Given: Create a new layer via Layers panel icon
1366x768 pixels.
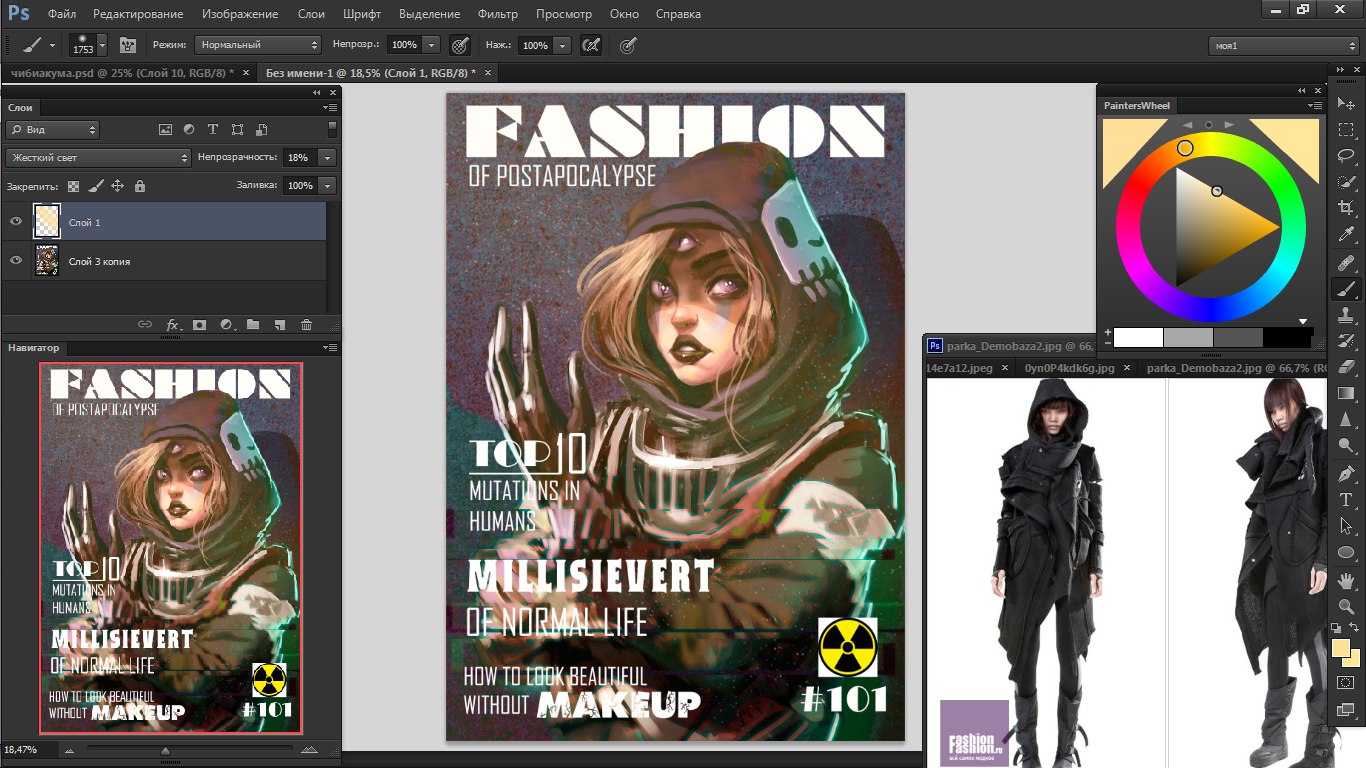Looking at the screenshot, I should (x=280, y=325).
